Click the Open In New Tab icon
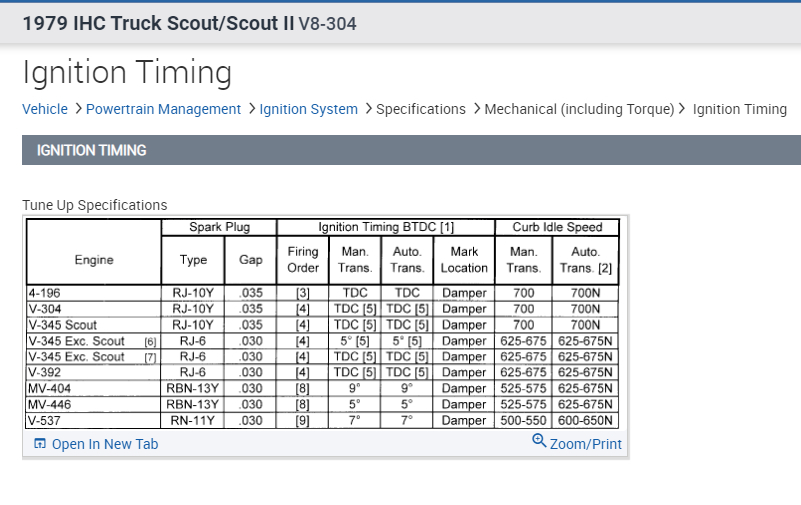Viewport: 801px width, 505px height. (40, 444)
